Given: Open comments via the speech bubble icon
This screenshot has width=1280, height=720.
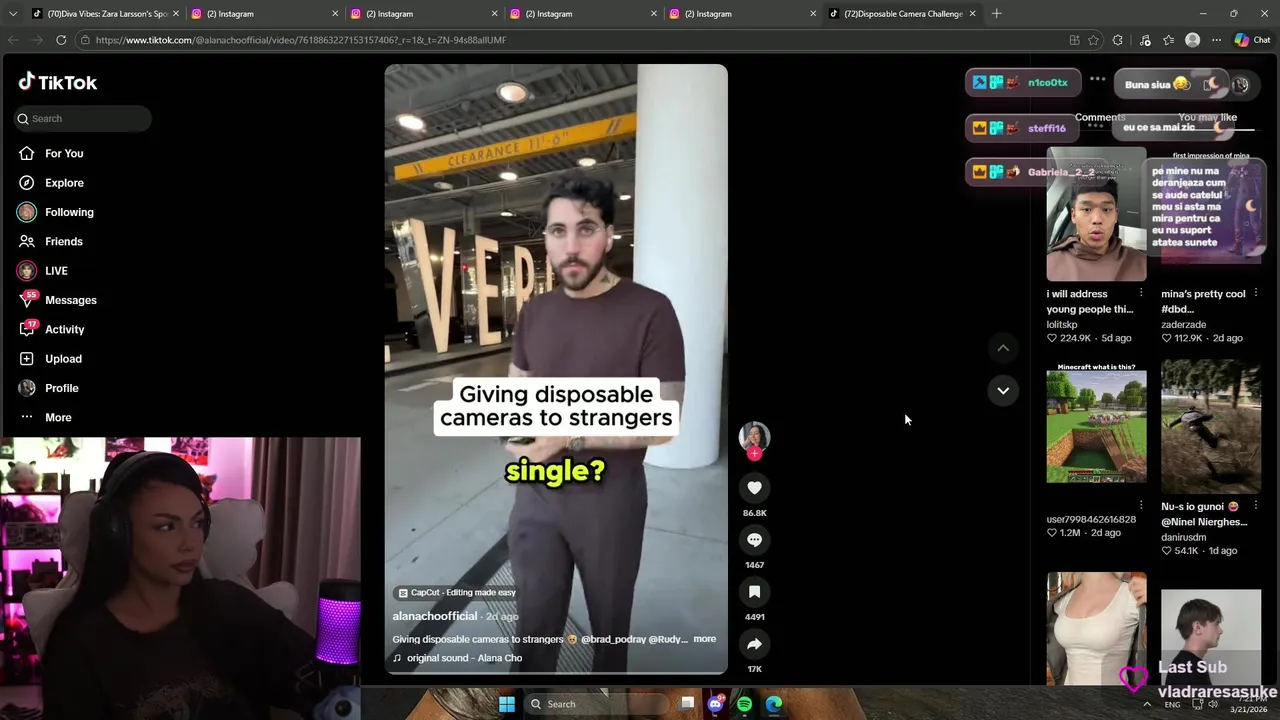Looking at the screenshot, I should coord(754,540).
